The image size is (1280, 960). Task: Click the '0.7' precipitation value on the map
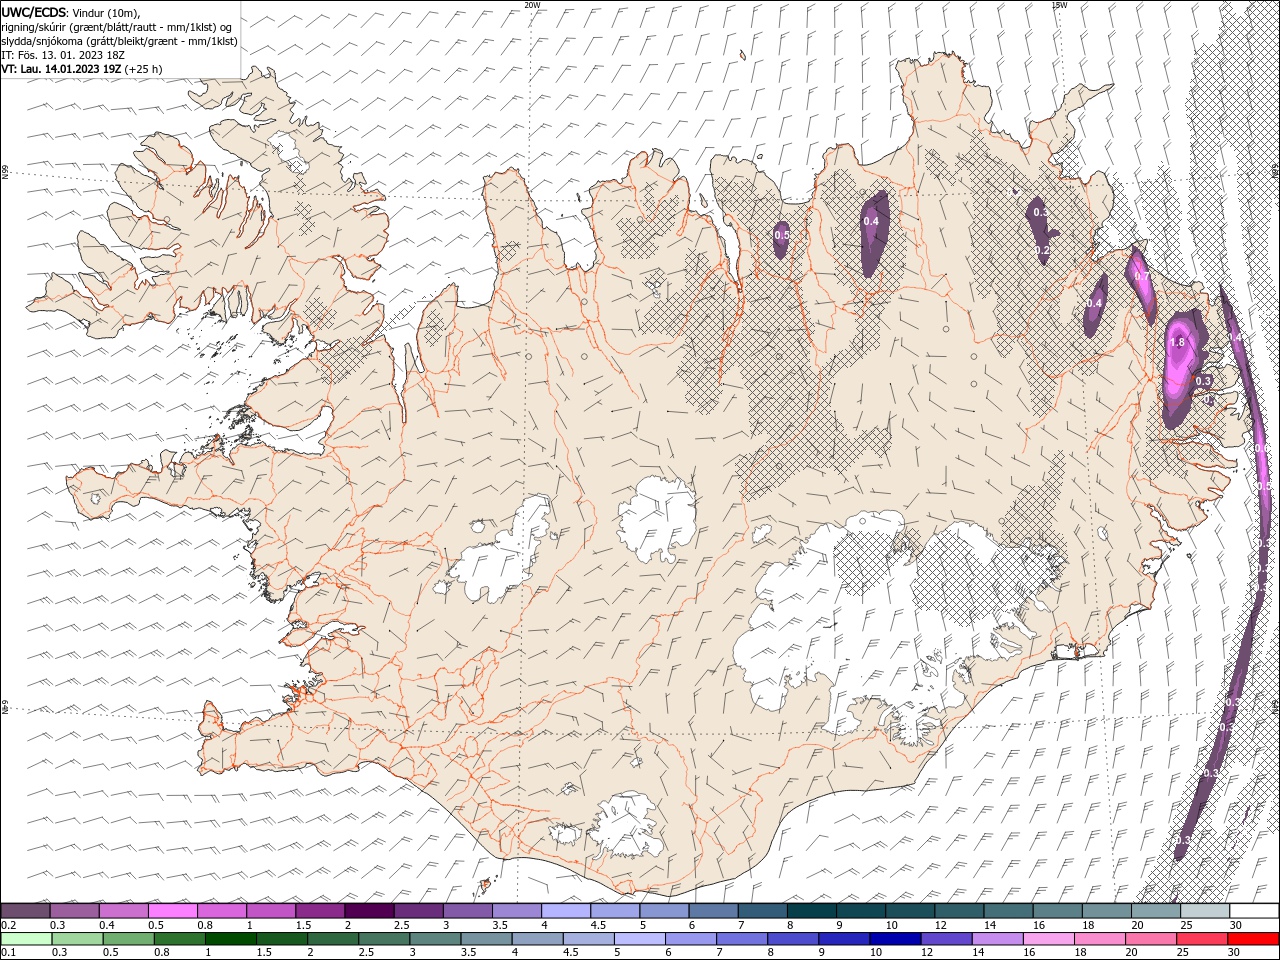(1140, 276)
